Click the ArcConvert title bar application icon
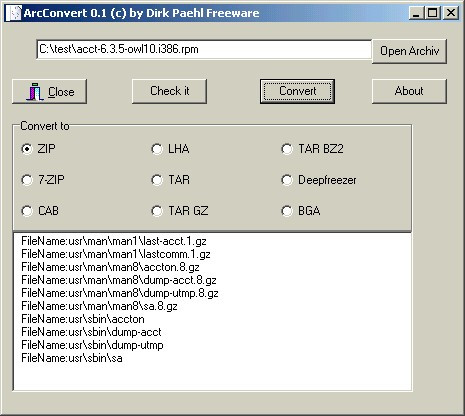The height and width of the screenshot is (416, 465). coord(14,13)
